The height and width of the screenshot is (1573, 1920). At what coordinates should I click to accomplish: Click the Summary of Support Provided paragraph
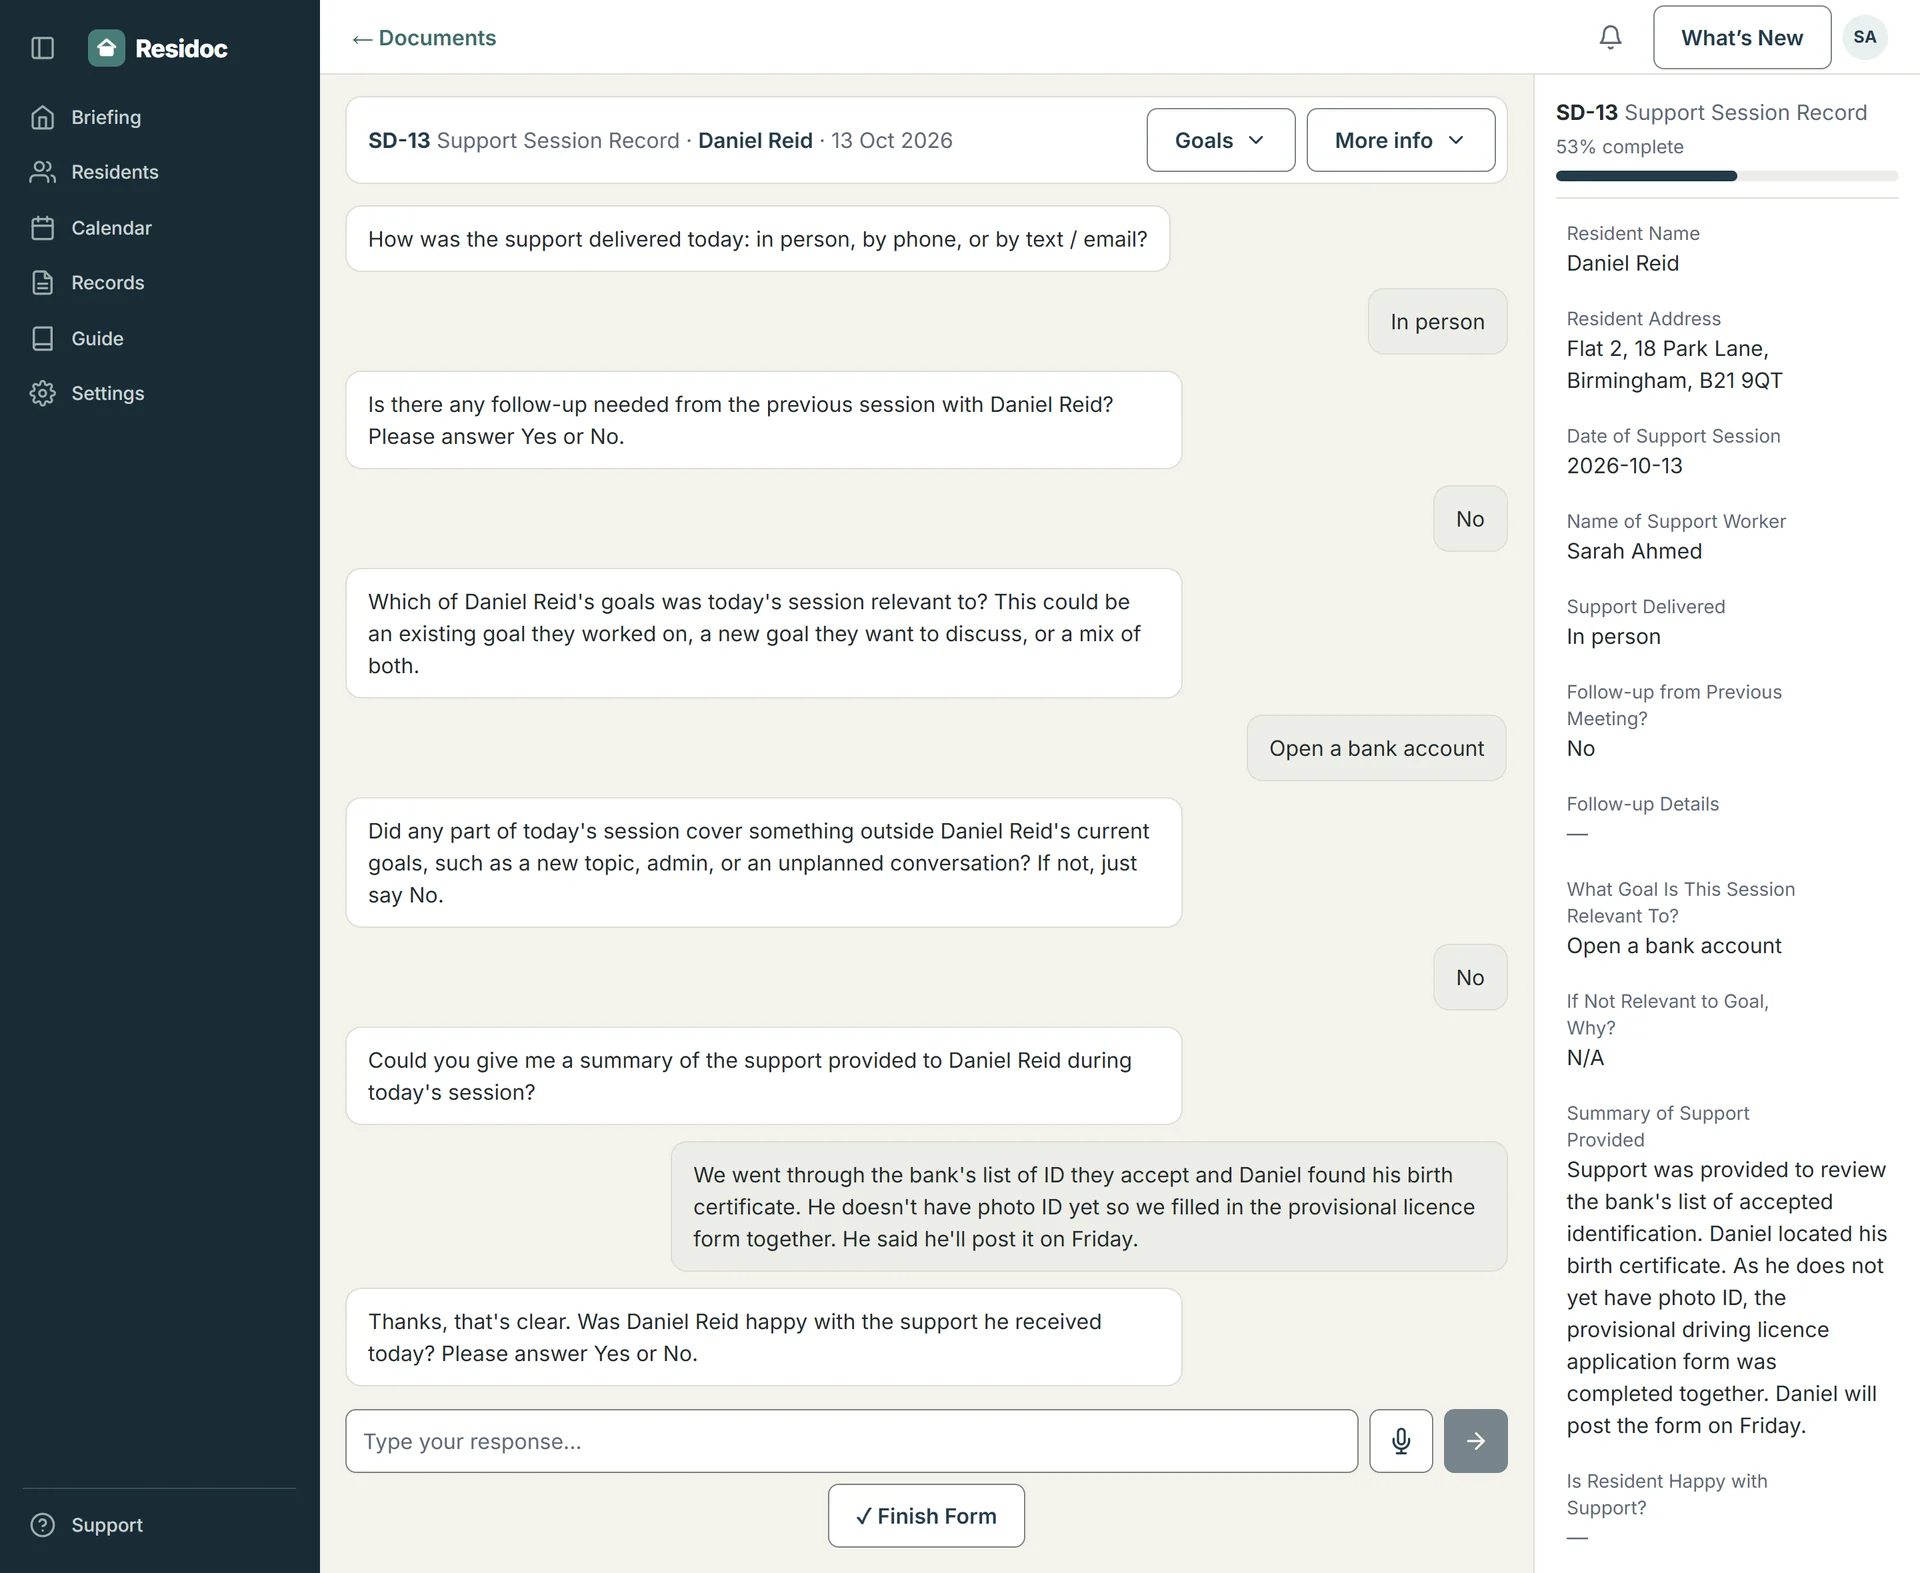[x=1727, y=1298]
